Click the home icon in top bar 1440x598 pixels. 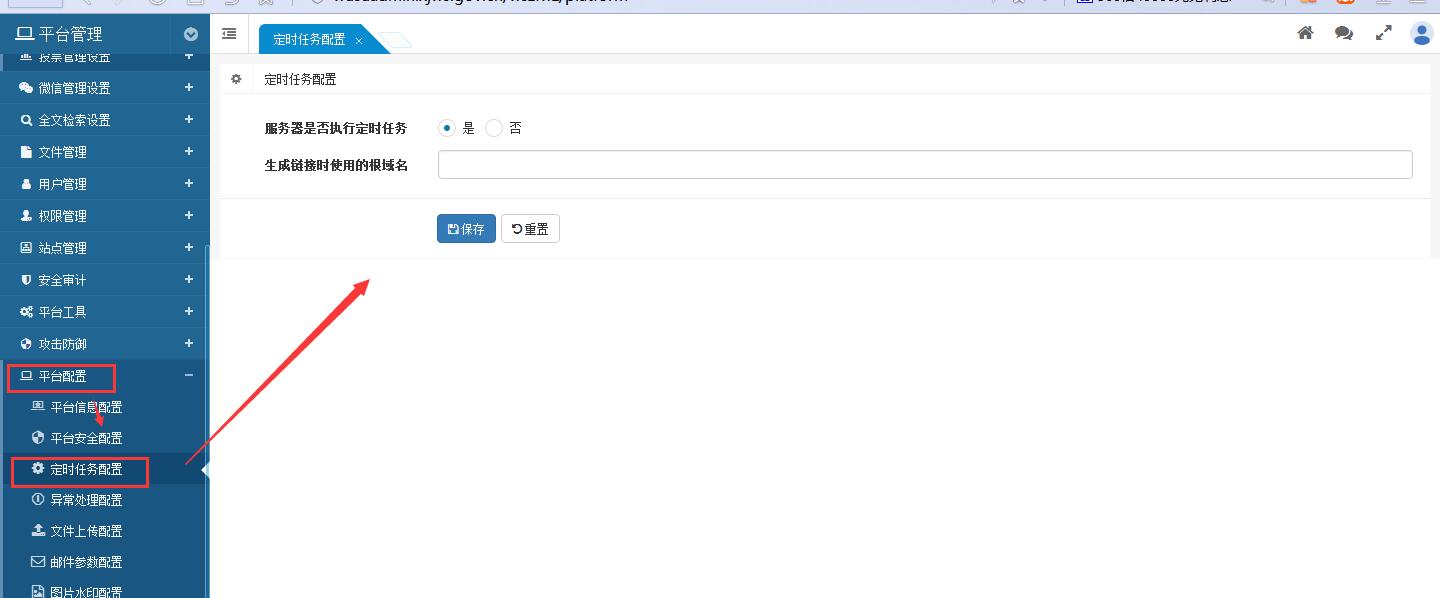tap(1305, 33)
